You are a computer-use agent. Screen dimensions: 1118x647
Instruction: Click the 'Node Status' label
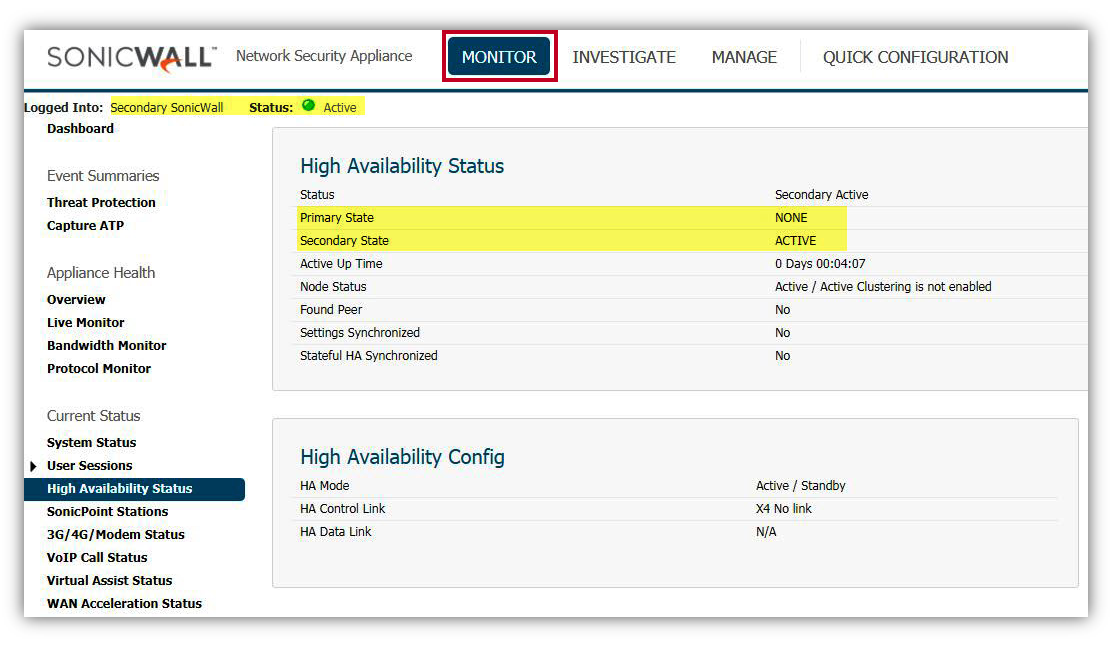tap(333, 287)
